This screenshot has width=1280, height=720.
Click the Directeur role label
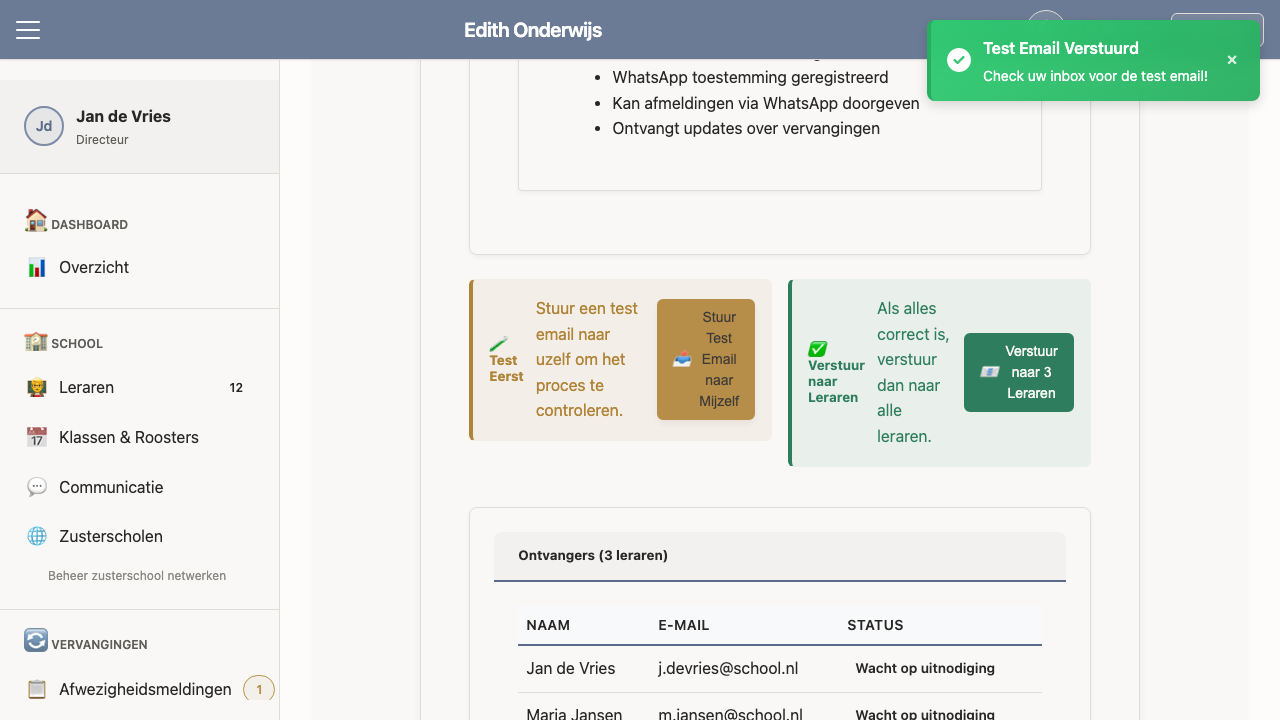tap(102, 140)
